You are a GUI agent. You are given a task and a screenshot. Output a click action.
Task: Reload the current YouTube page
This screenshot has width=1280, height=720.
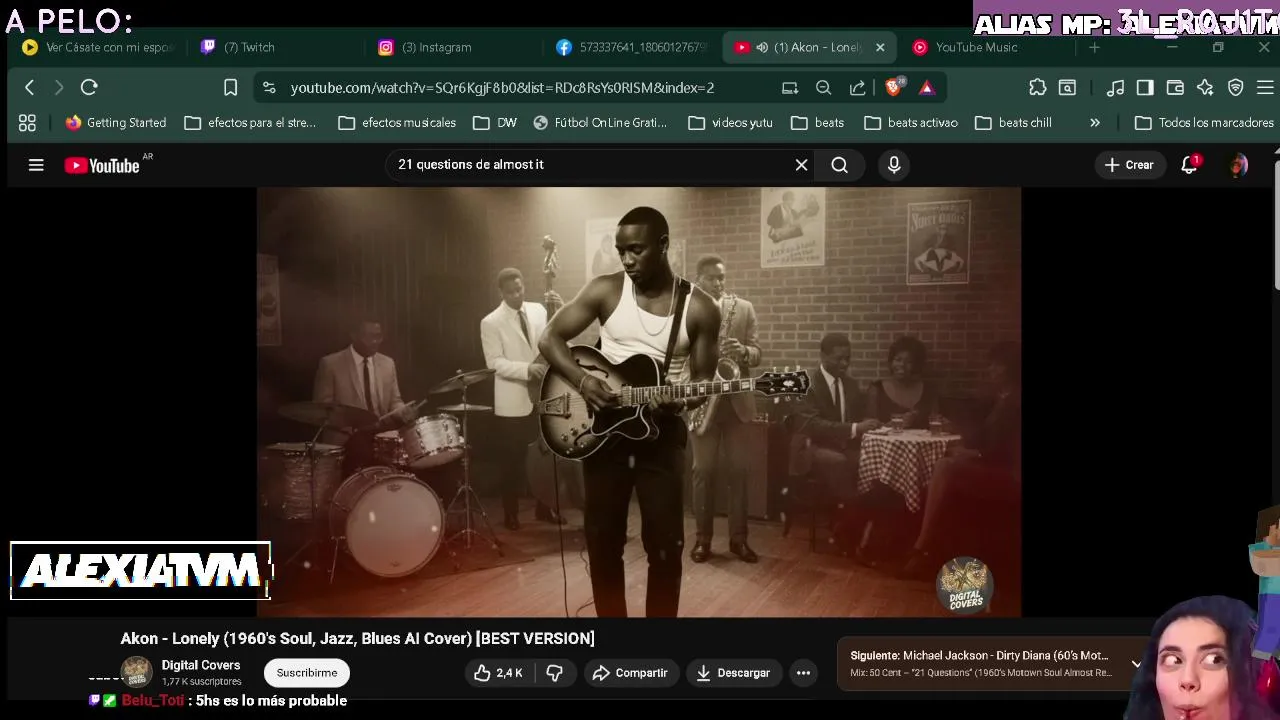[89, 88]
